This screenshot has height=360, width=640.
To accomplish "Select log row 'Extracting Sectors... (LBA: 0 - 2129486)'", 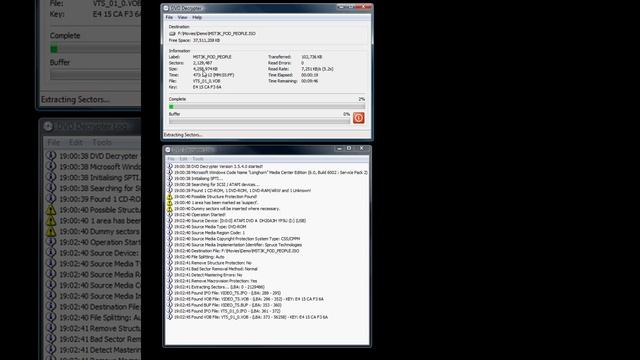I will pyautogui.click(x=219, y=287).
